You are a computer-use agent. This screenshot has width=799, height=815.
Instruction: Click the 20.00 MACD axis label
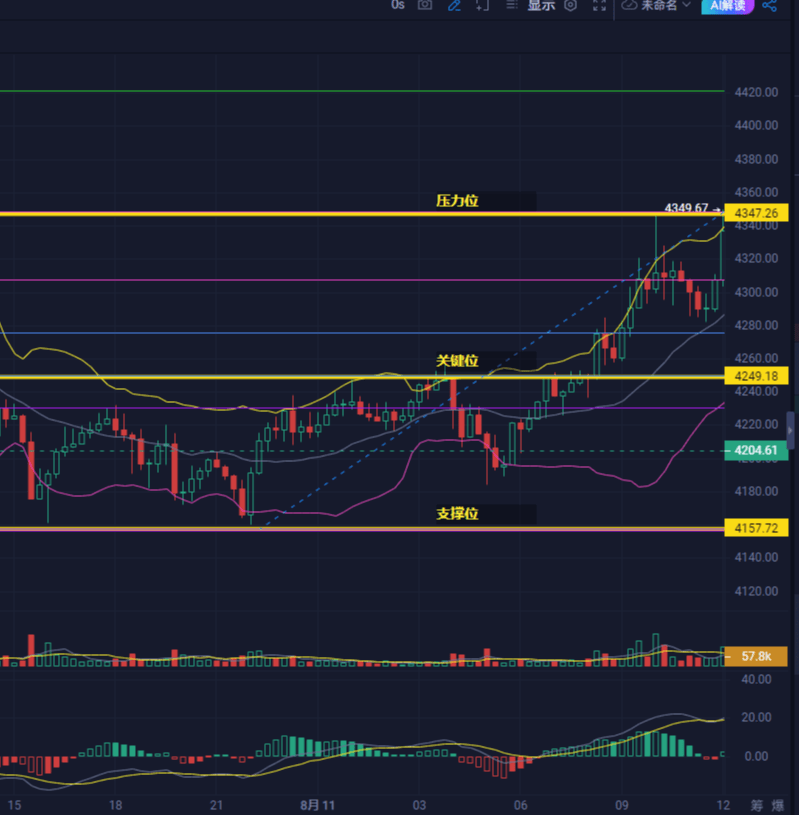(756, 717)
